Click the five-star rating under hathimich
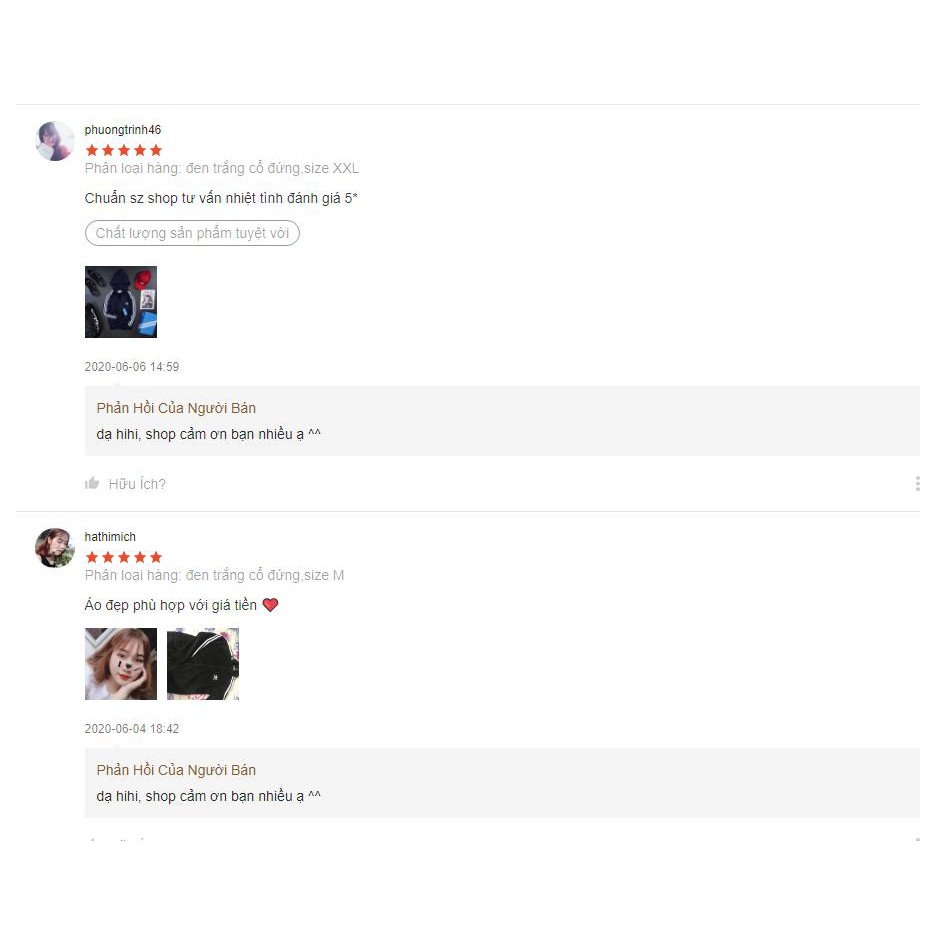This screenshot has width=943, height=943. 124,558
